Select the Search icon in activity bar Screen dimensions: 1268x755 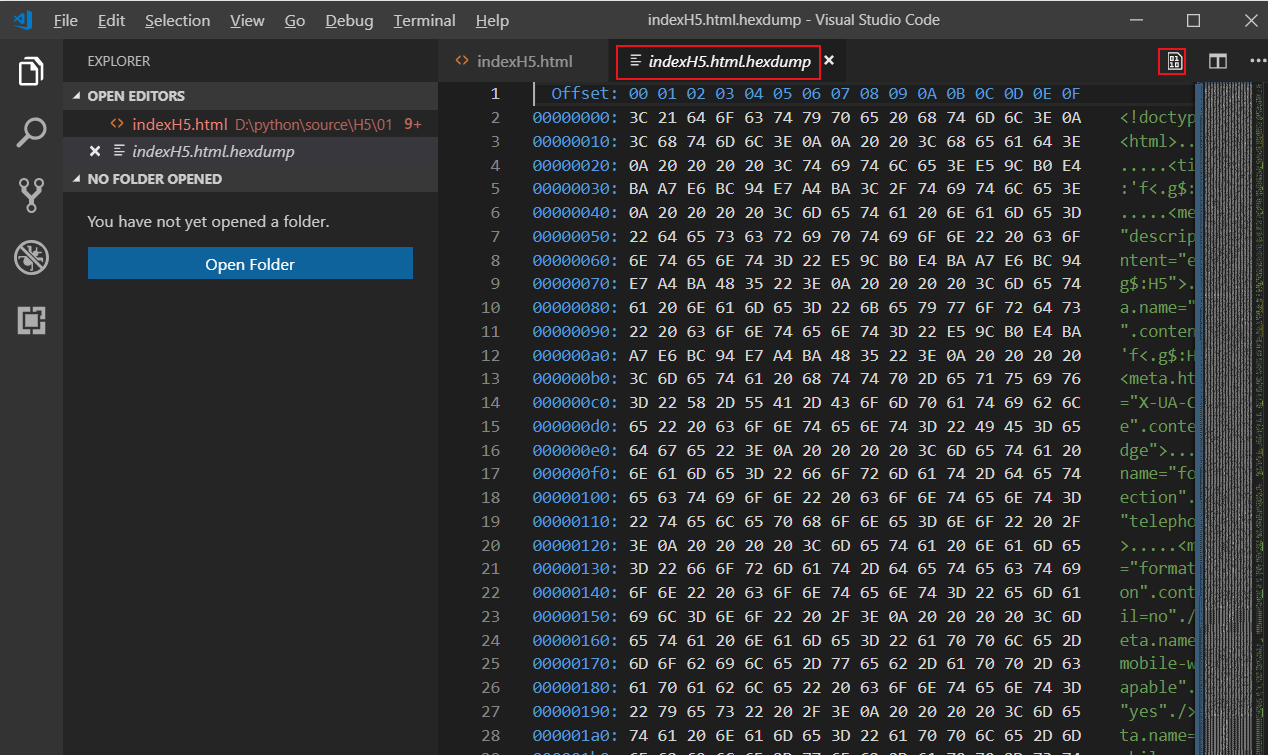pos(30,131)
